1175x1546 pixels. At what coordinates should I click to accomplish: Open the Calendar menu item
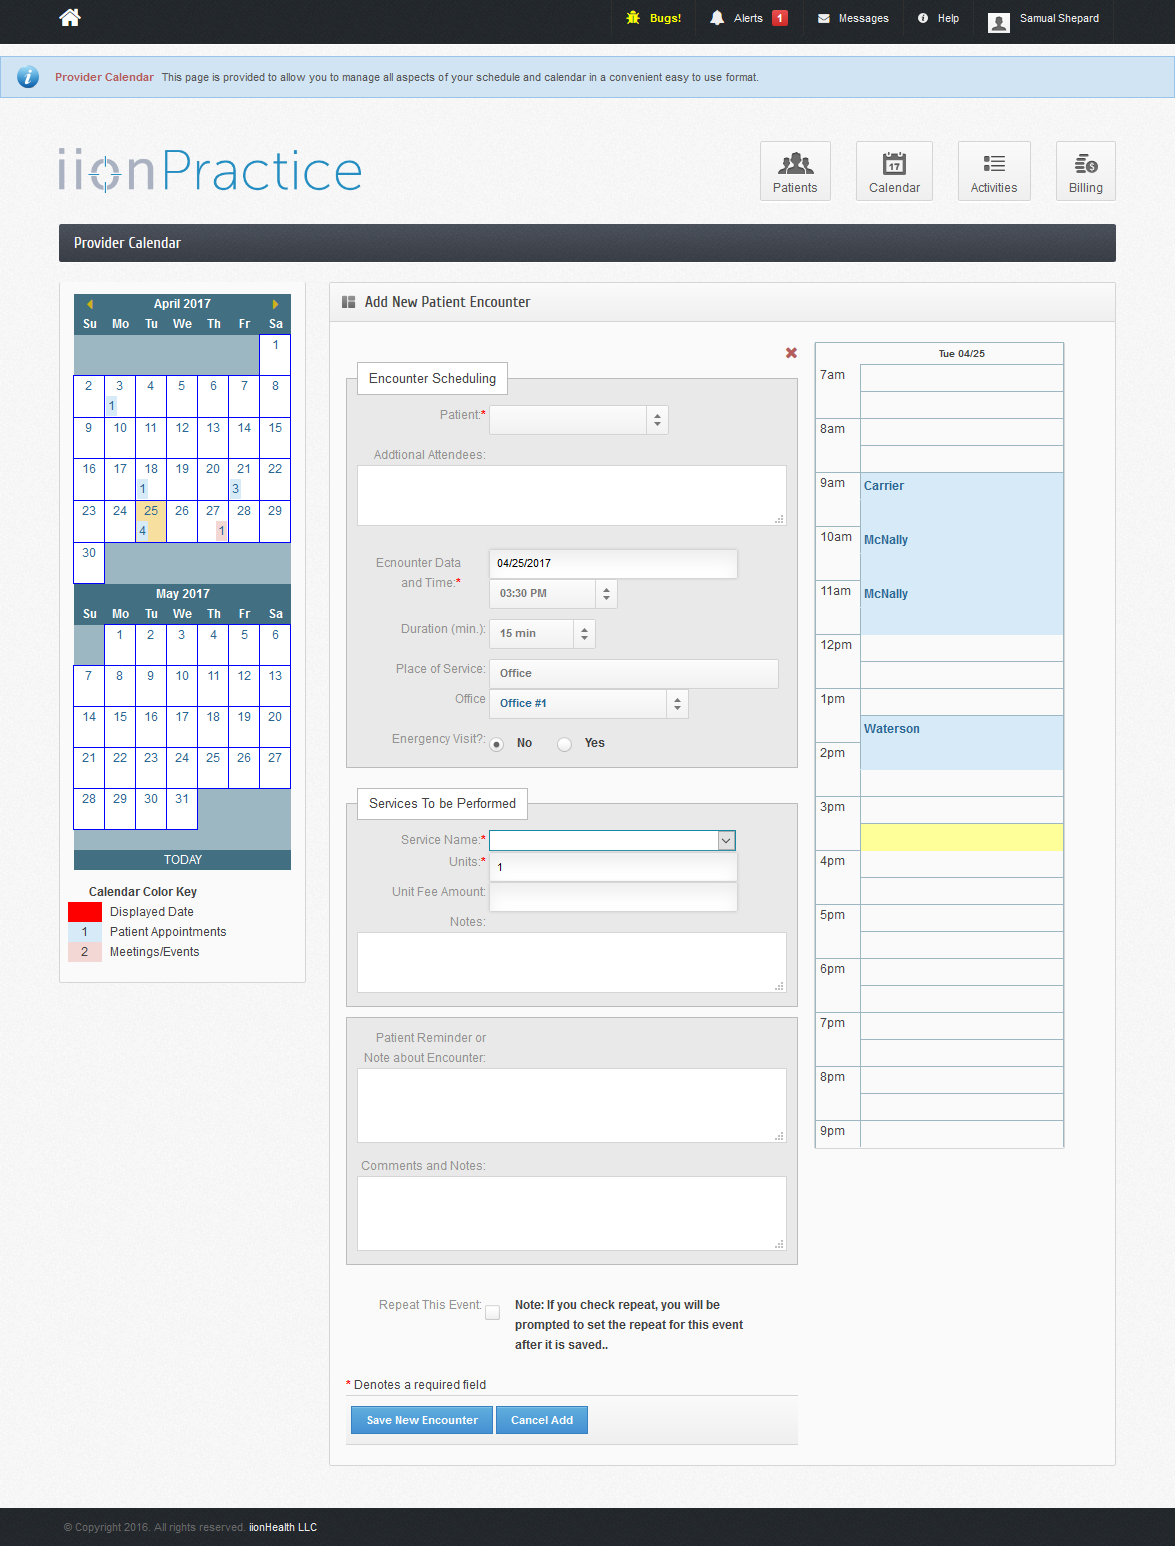click(x=894, y=171)
